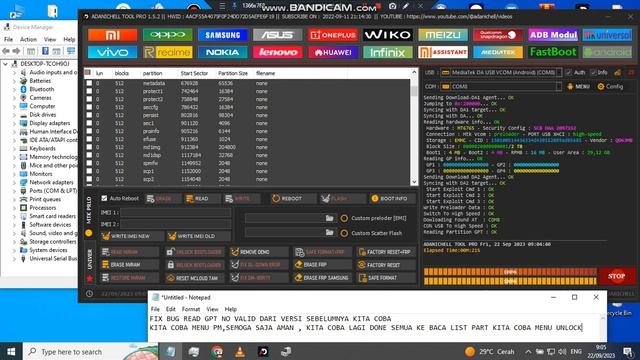This screenshot has height=360, width=640.
Task: Stop the running operation with STOP
Action: (x=616, y=276)
